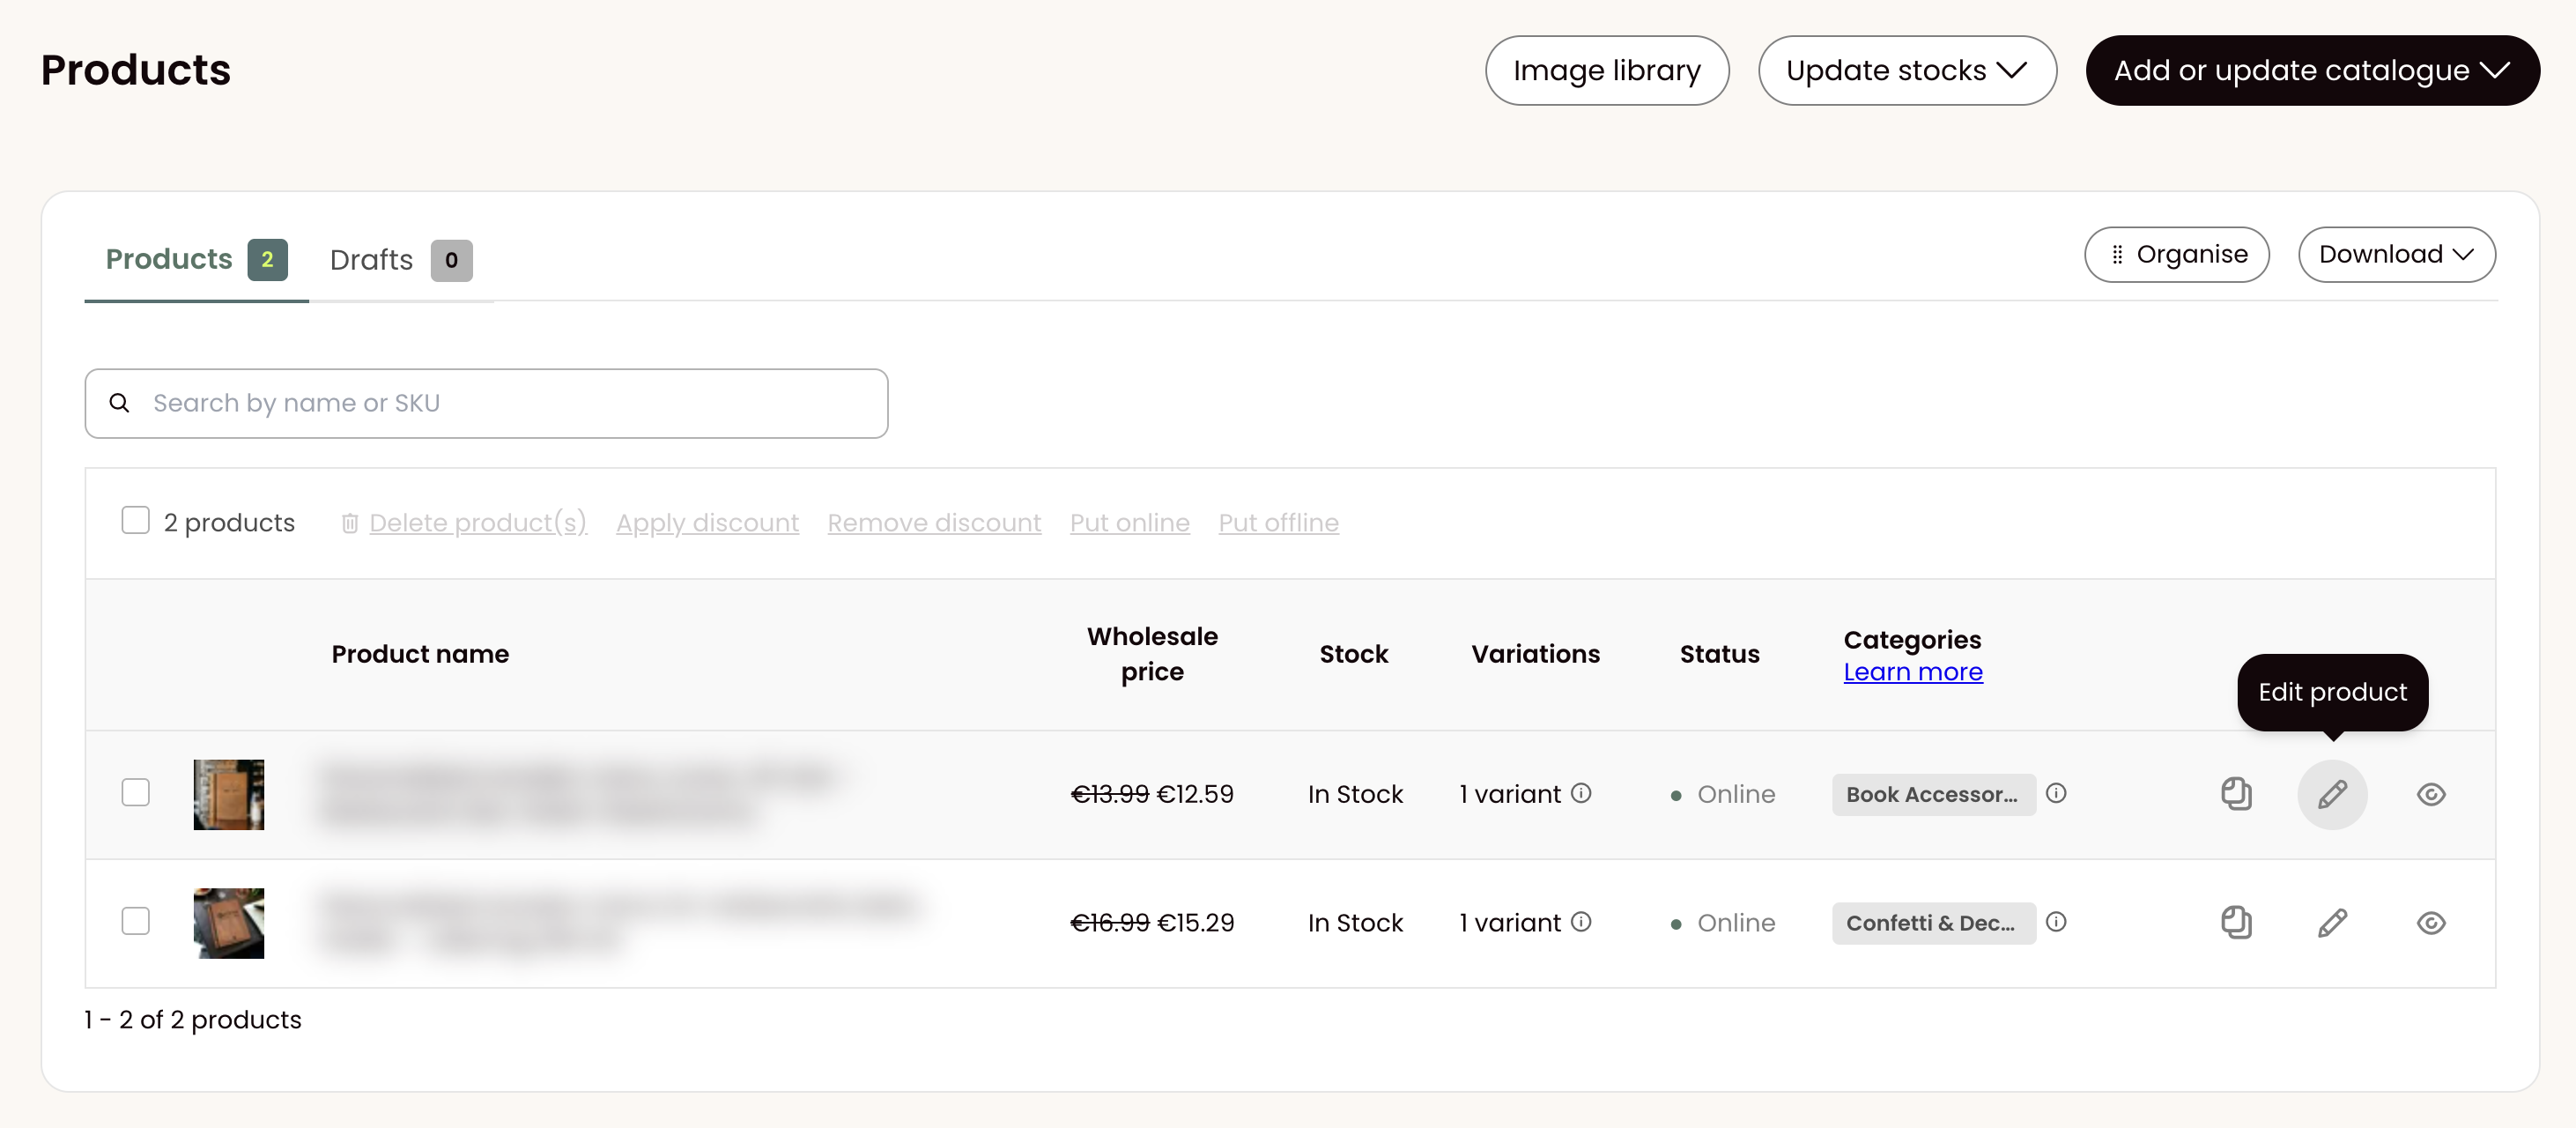Switch to the Drafts tab

401,260
